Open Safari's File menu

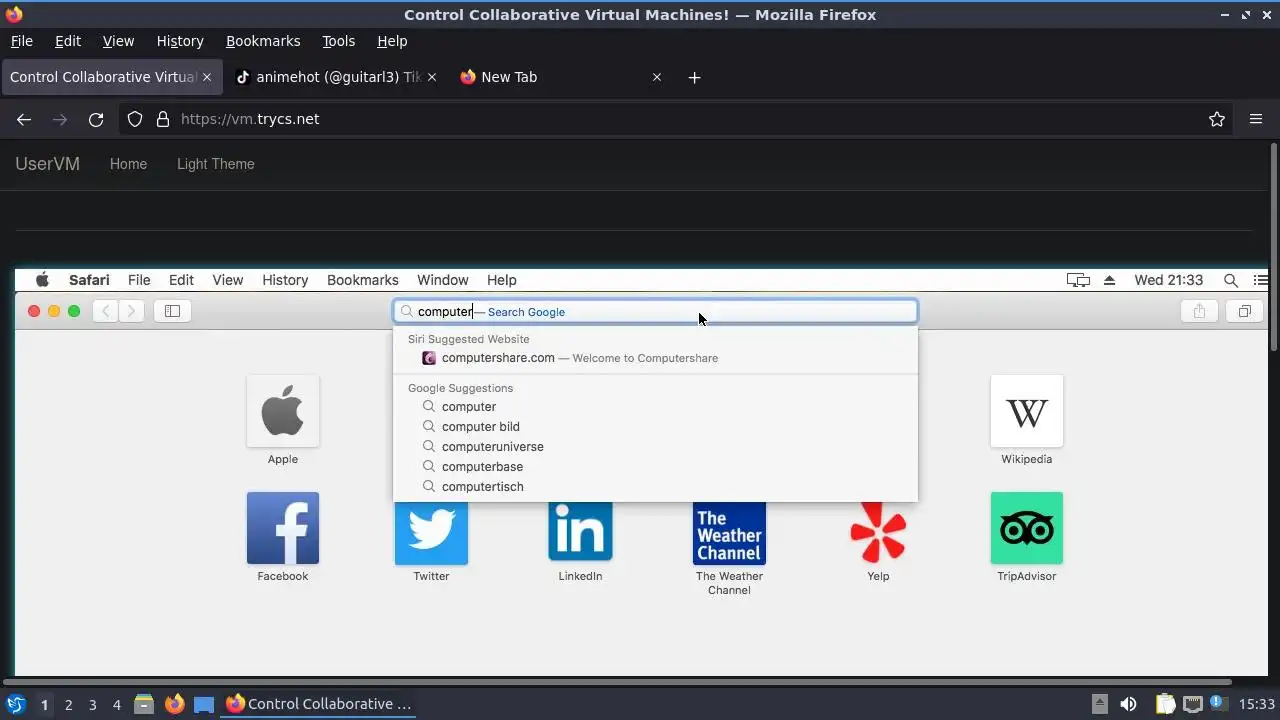(x=139, y=280)
